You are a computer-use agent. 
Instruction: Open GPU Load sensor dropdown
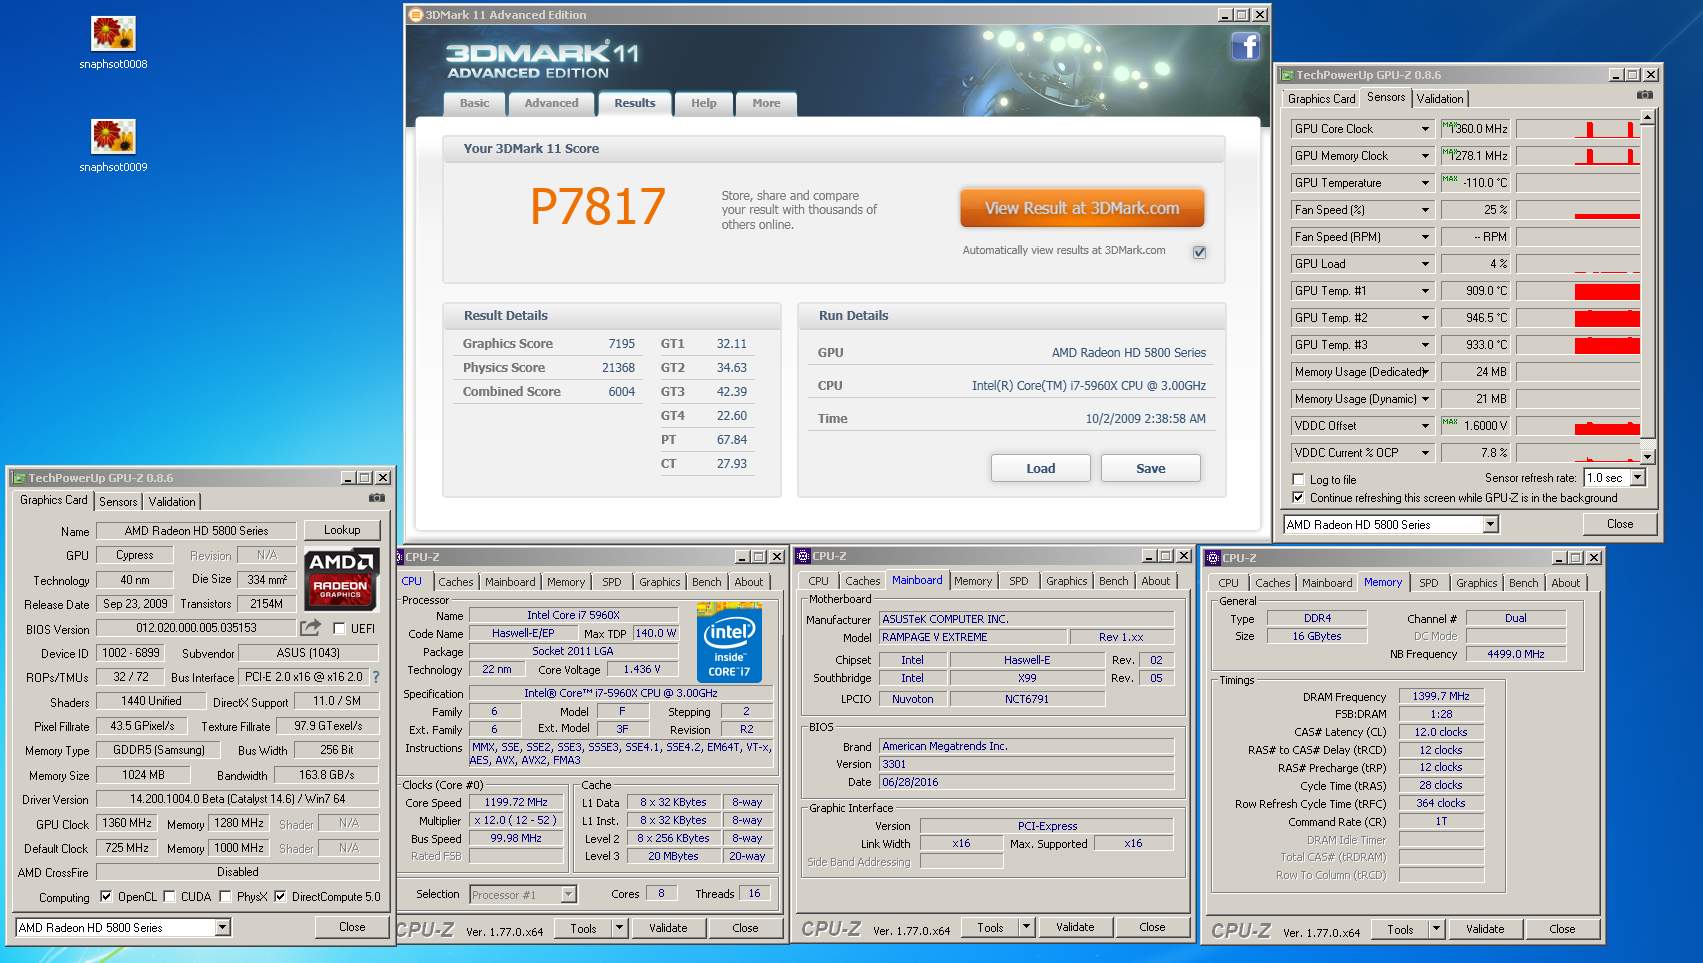pos(1425,264)
